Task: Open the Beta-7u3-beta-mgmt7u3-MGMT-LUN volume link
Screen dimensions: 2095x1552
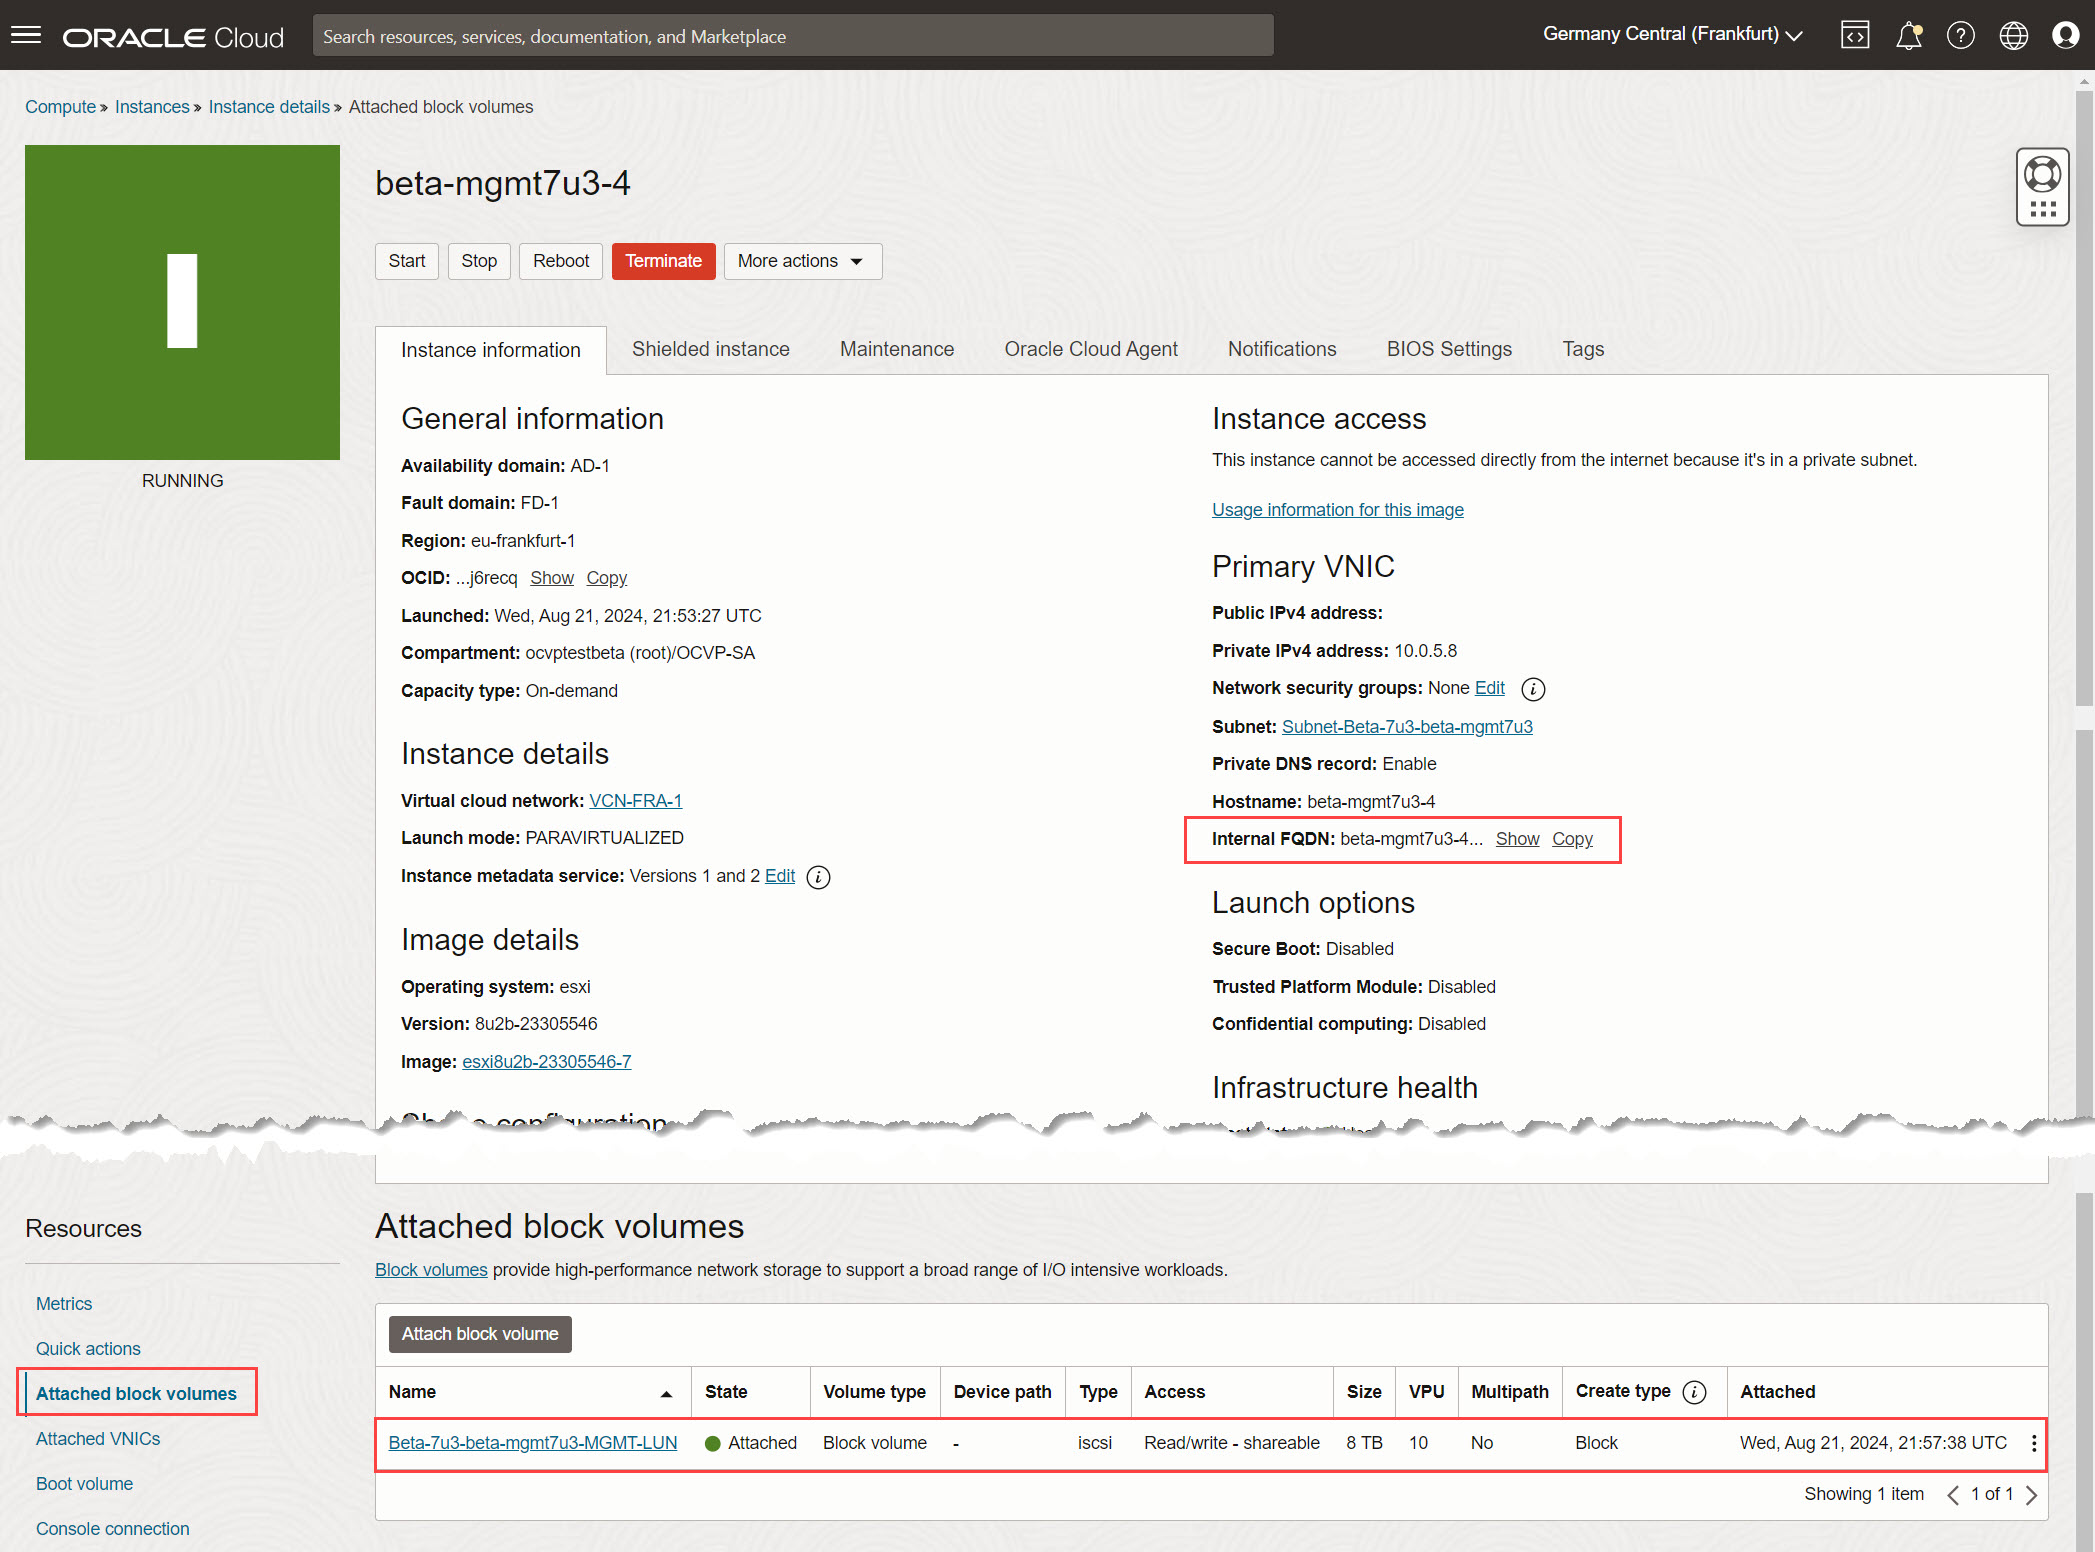Action: (532, 1443)
